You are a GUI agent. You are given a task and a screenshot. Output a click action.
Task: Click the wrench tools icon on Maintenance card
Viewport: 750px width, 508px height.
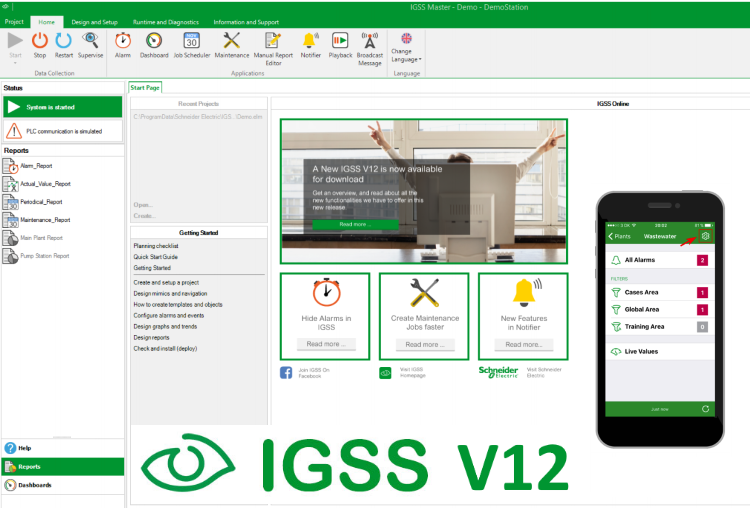click(425, 292)
